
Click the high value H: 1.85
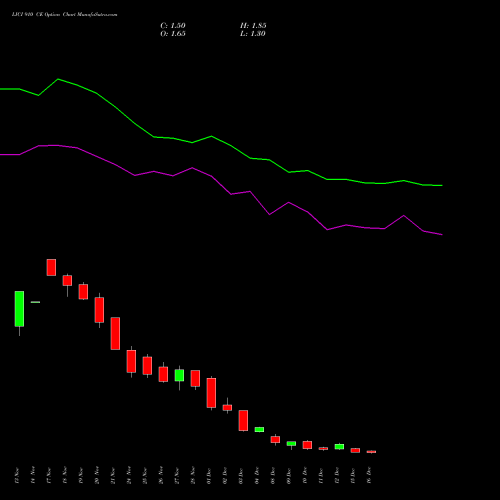tap(253, 26)
